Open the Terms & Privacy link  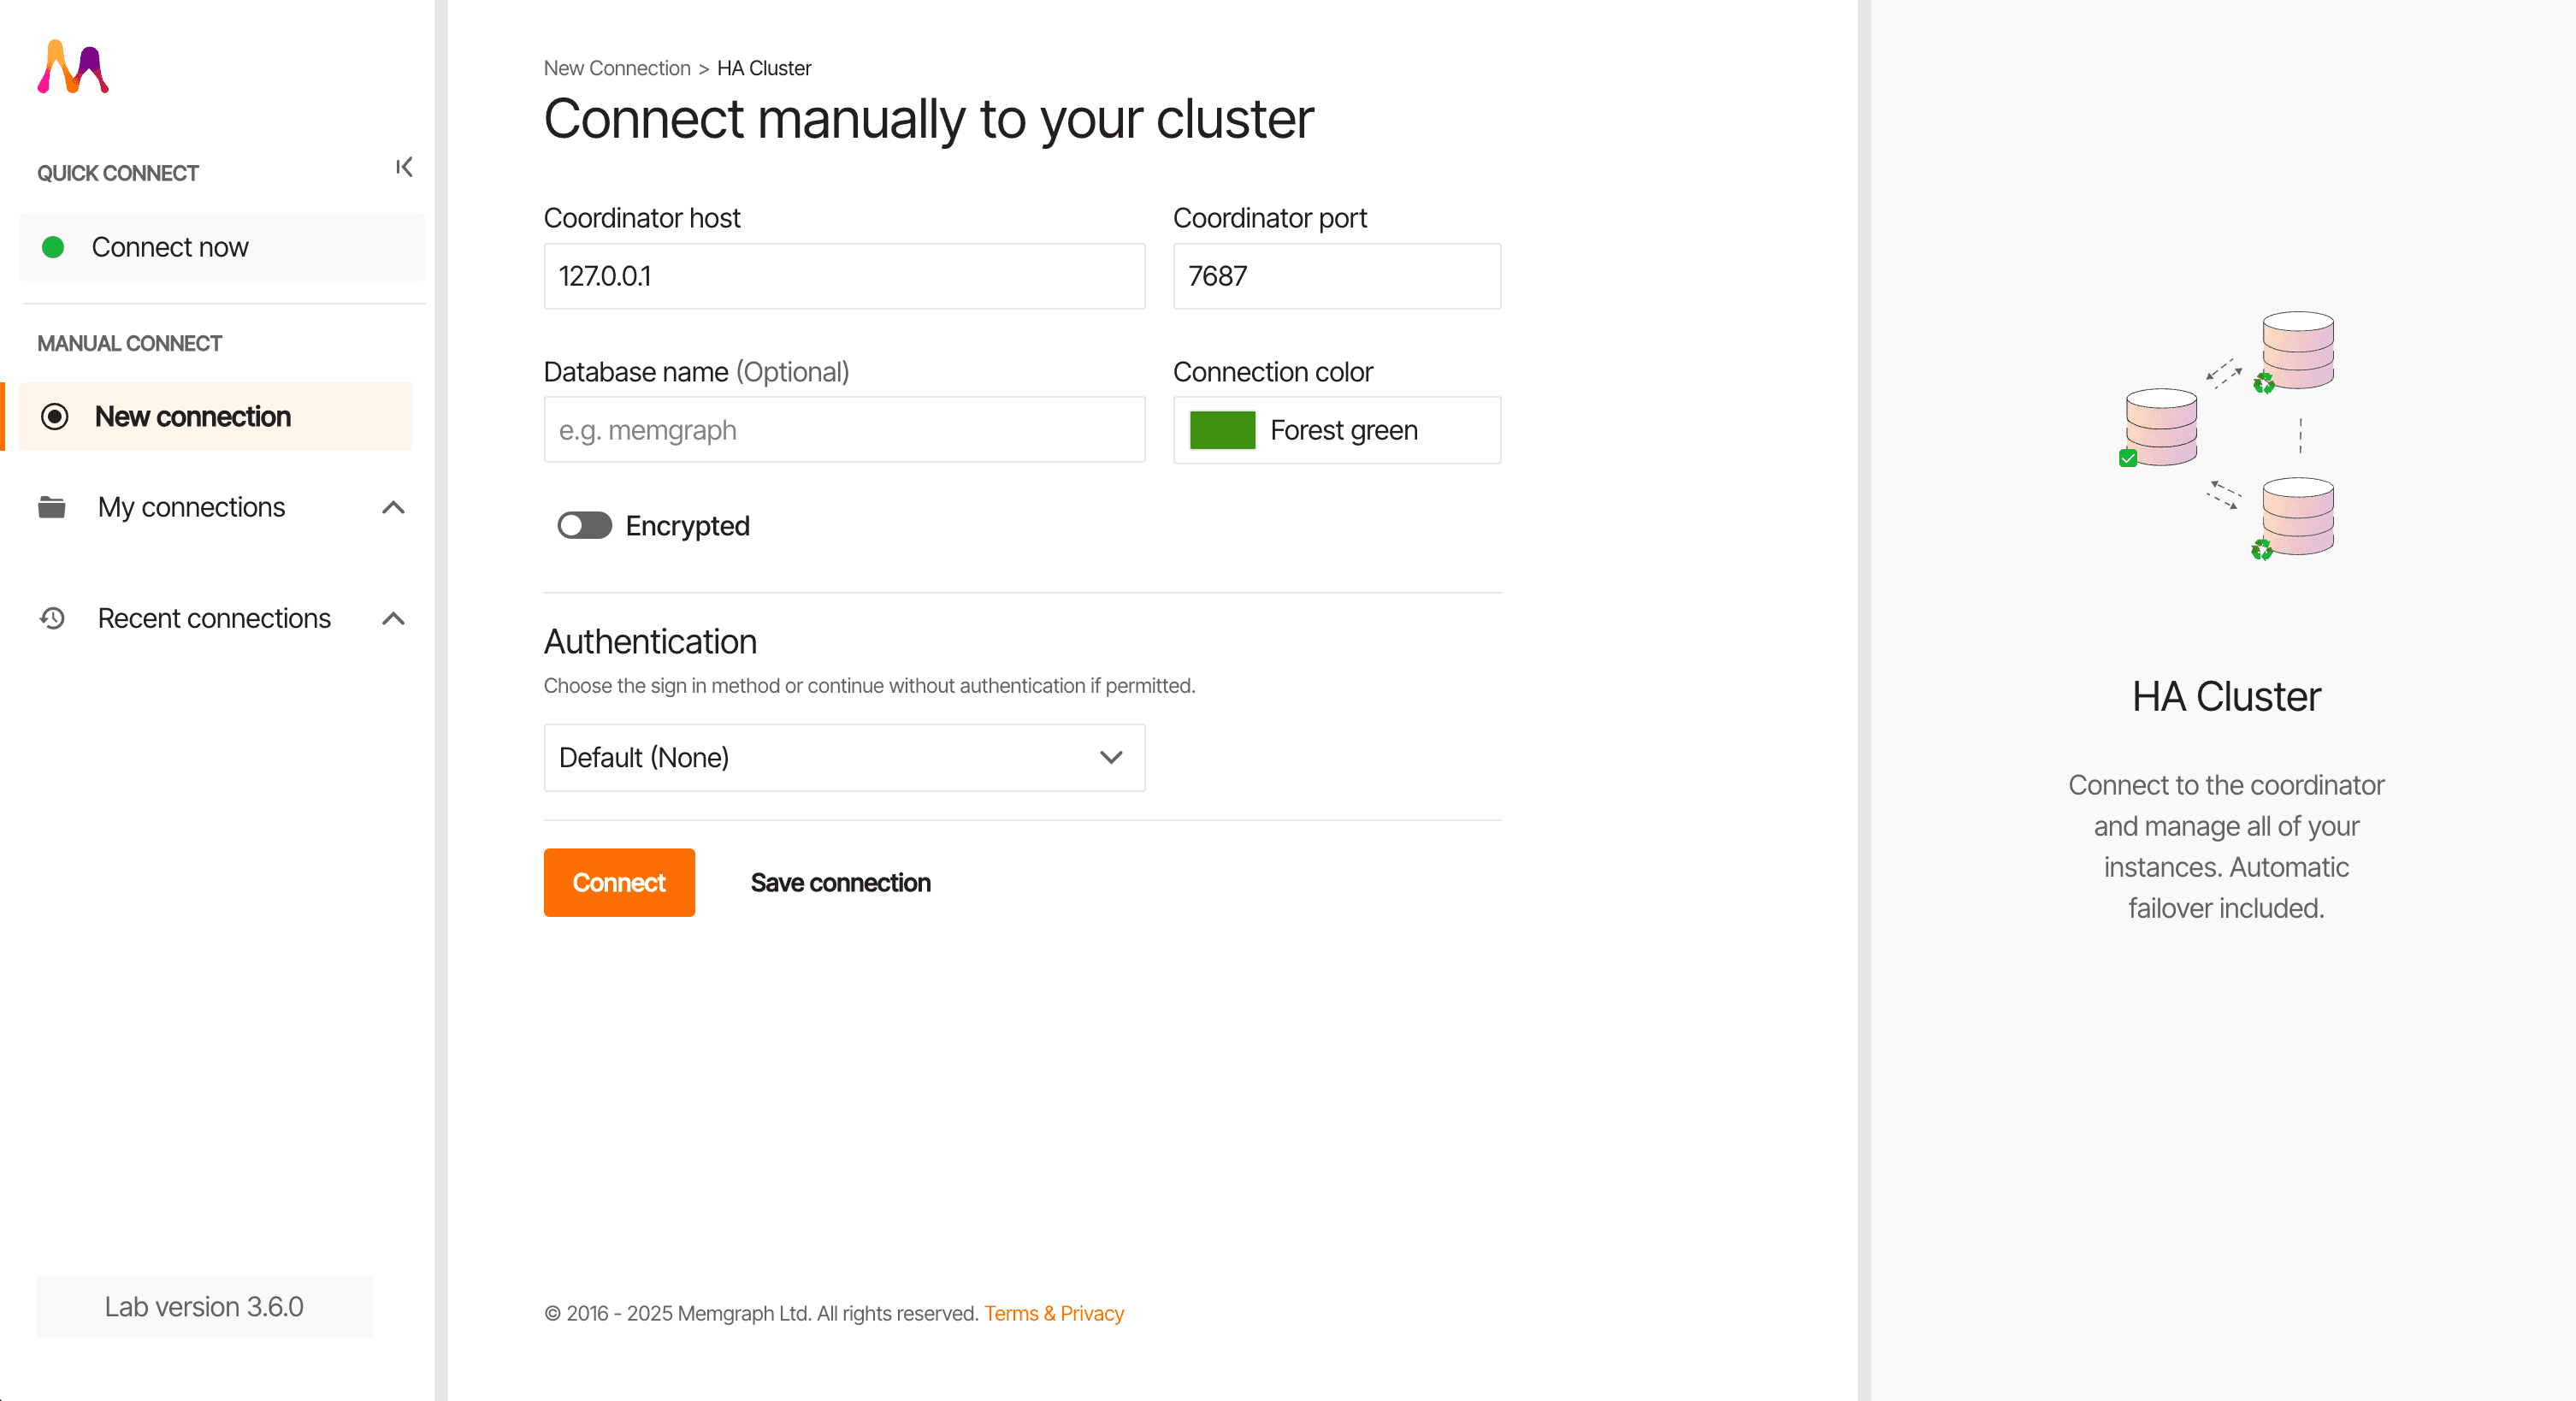tap(1053, 1313)
